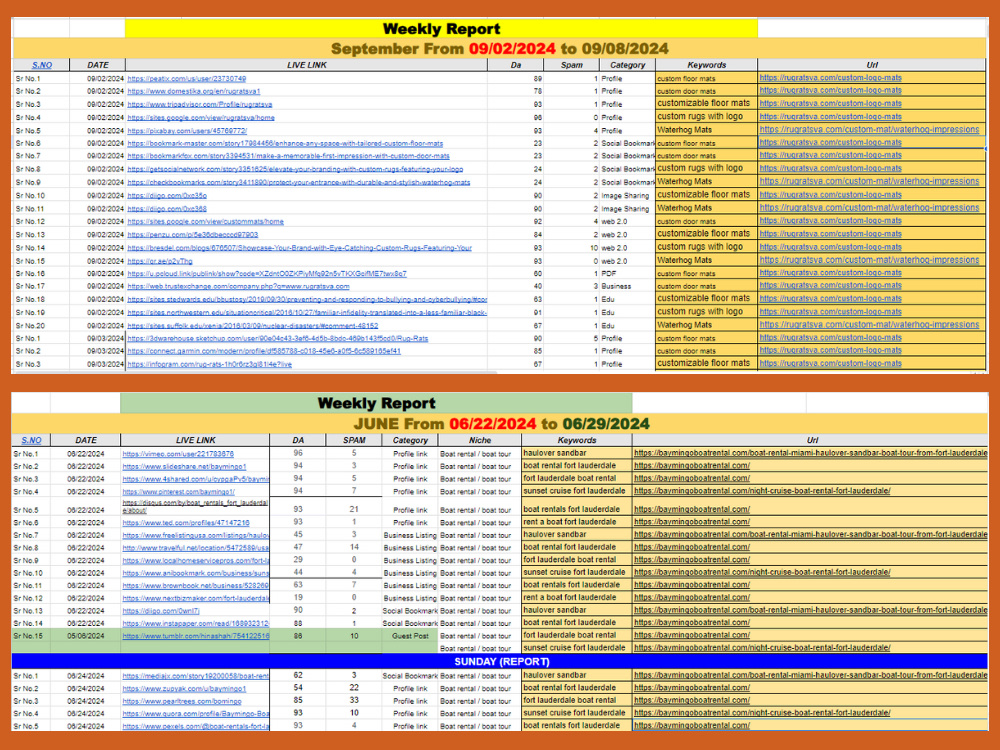Screen dimensions: 1000x750
Task: Open the ted.com profiles link
Action: [186, 523]
